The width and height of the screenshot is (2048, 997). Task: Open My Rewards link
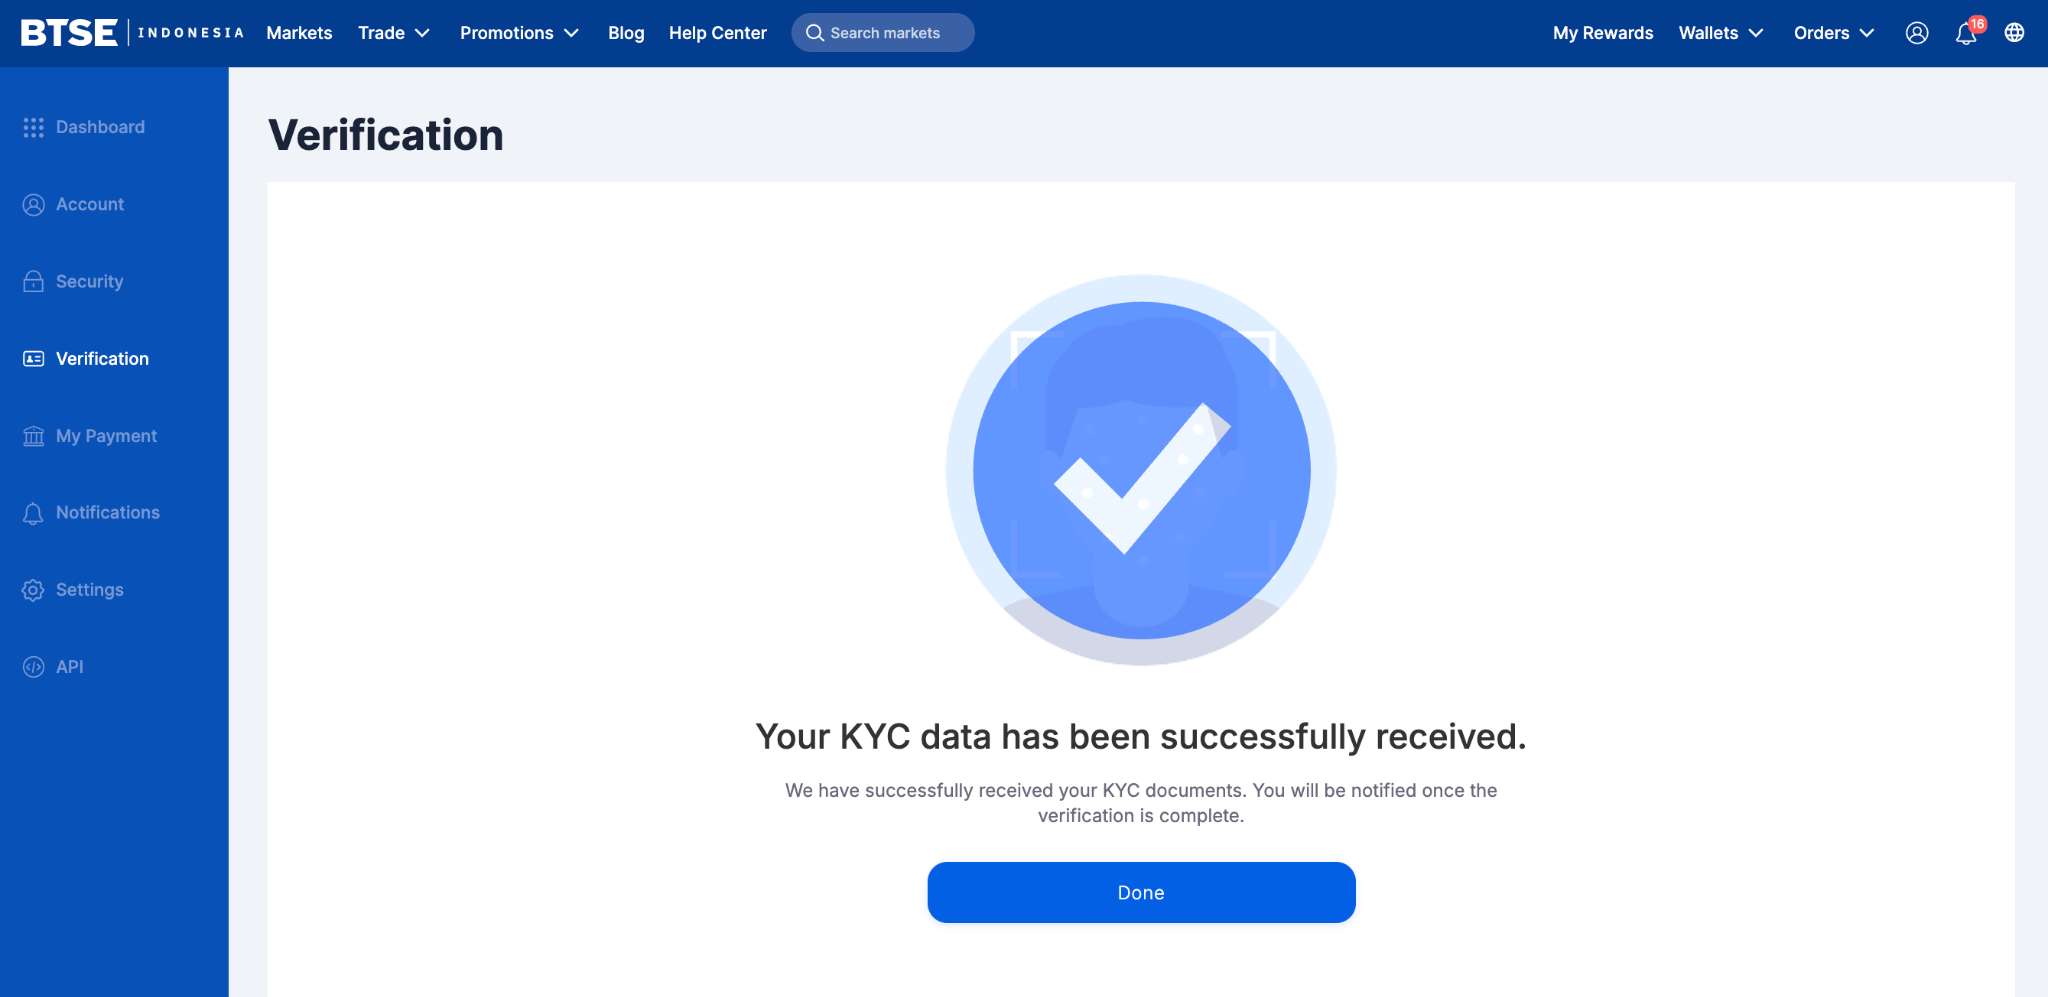(x=1603, y=33)
